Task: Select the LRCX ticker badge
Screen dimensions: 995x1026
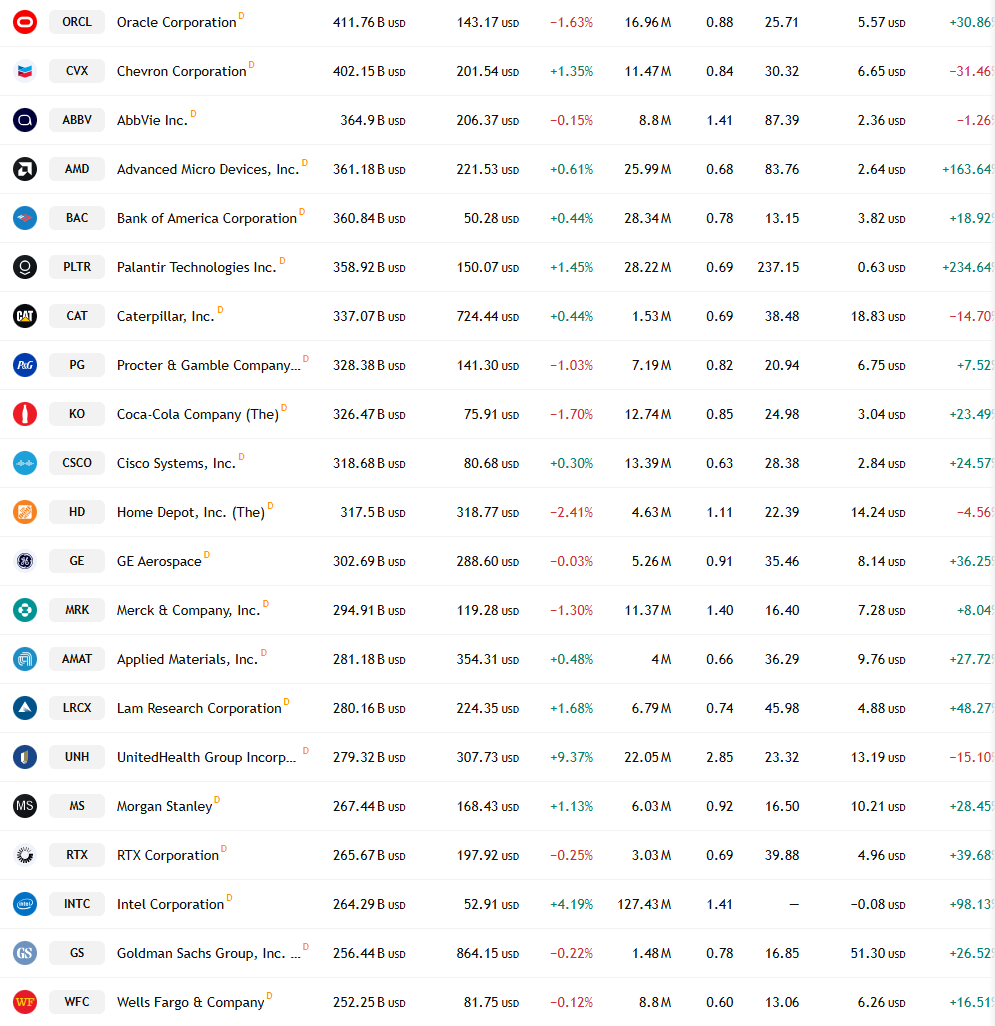Action: point(77,708)
